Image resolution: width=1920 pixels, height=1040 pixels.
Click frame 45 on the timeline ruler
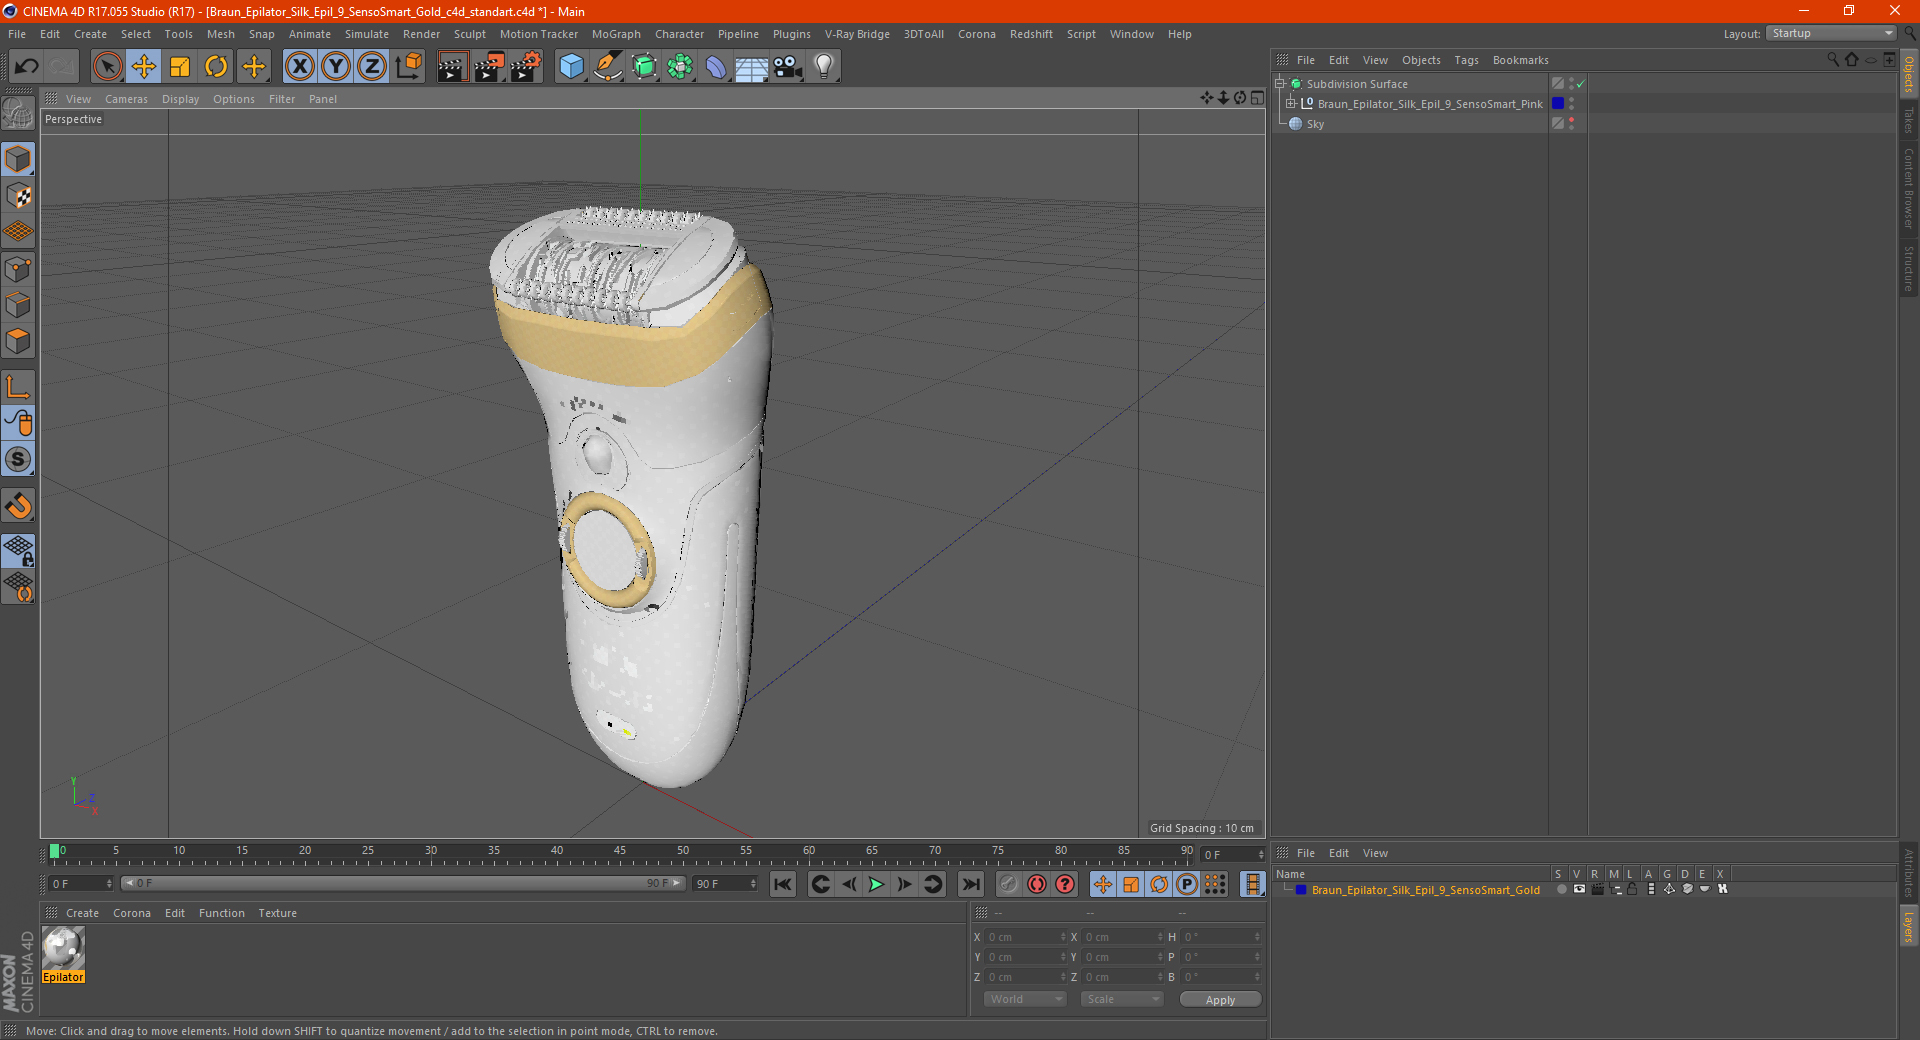620,851
